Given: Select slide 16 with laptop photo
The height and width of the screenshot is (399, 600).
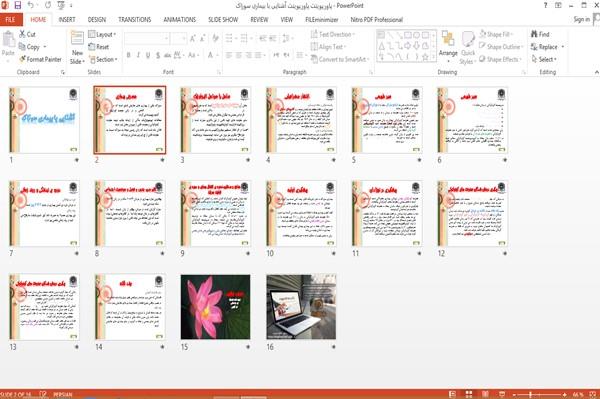Looking at the screenshot, I should point(301,307).
